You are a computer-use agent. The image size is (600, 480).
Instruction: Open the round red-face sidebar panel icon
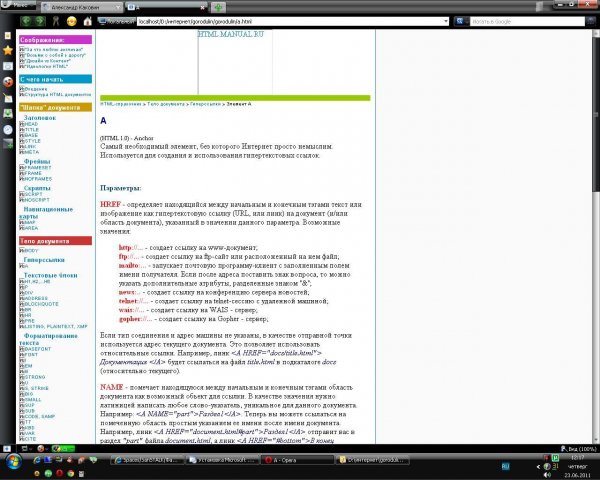(x=8, y=82)
